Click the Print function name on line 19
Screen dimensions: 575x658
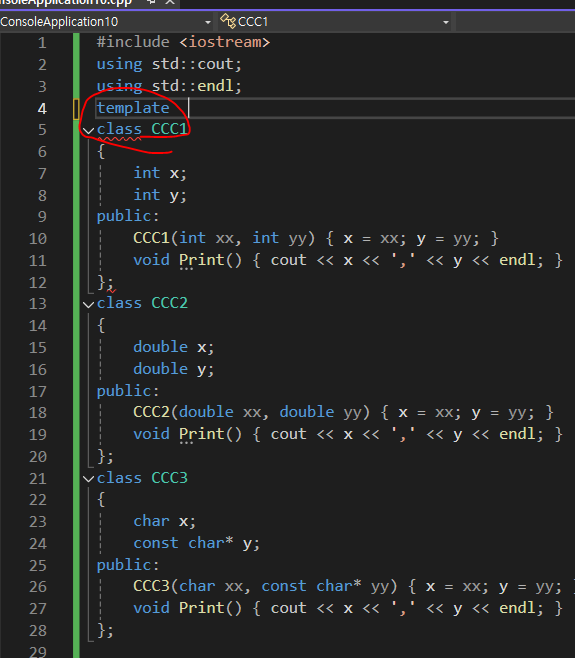(x=202, y=434)
